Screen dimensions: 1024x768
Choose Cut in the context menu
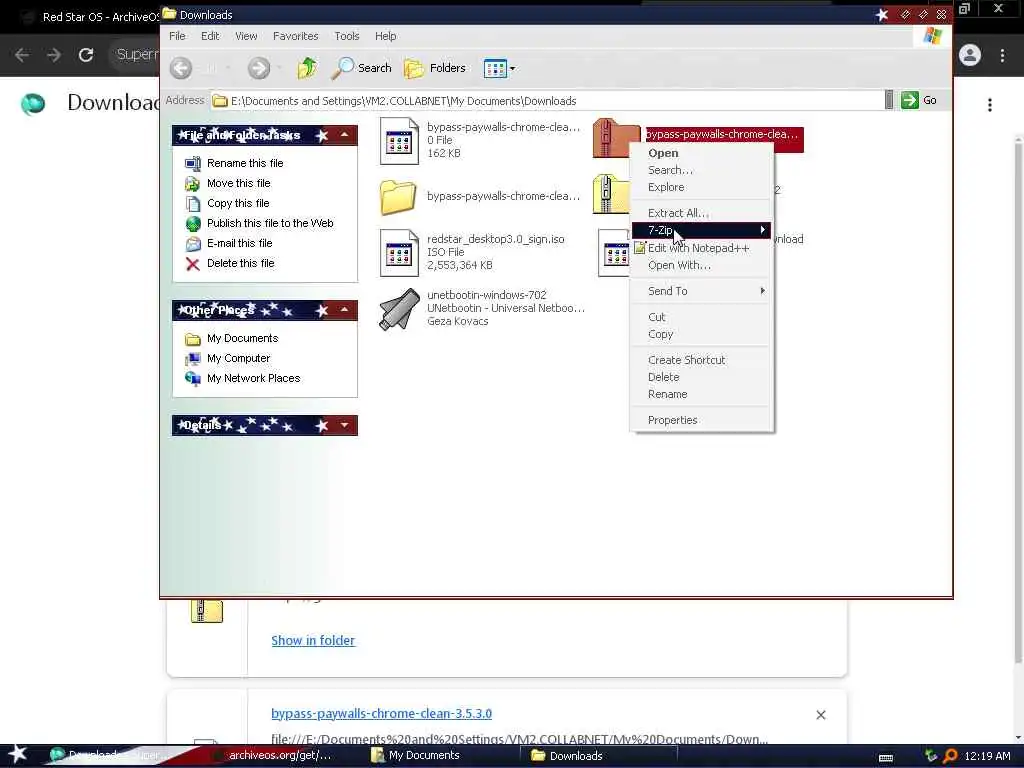point(701,317)
